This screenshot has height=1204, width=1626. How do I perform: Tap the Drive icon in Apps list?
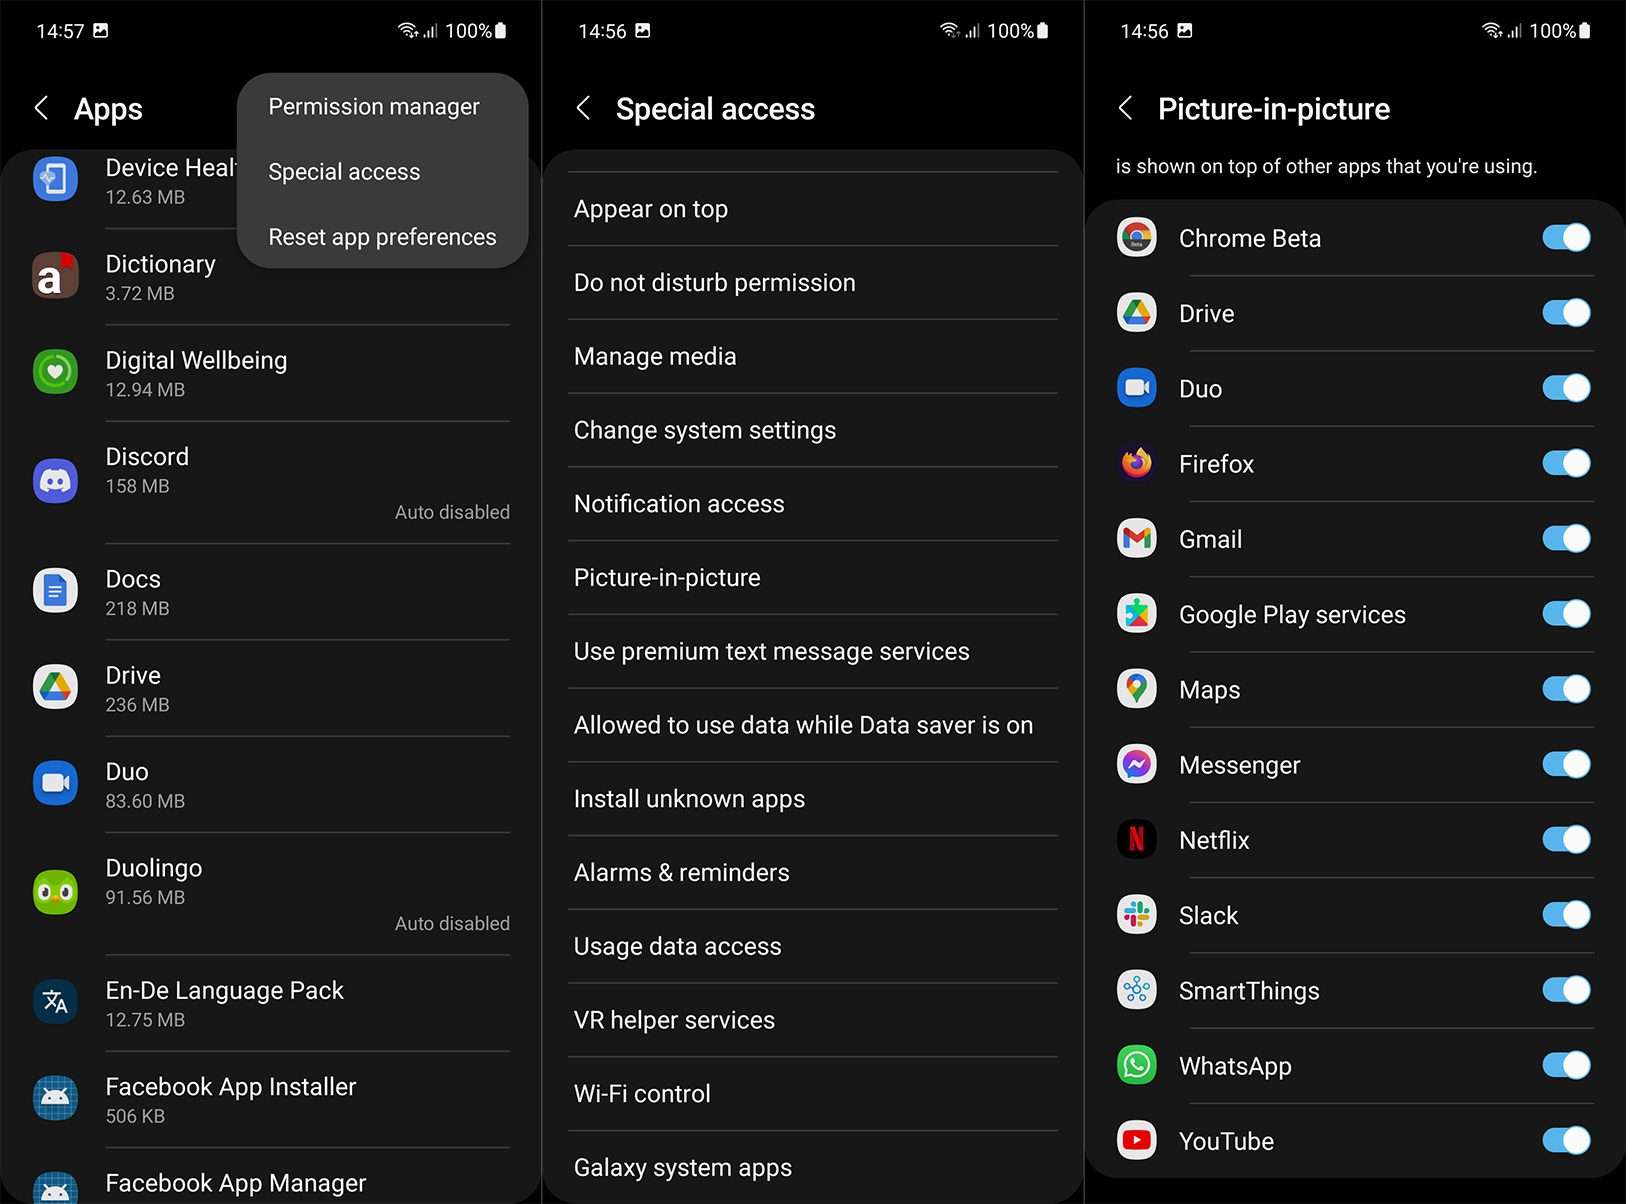point(56,687)
